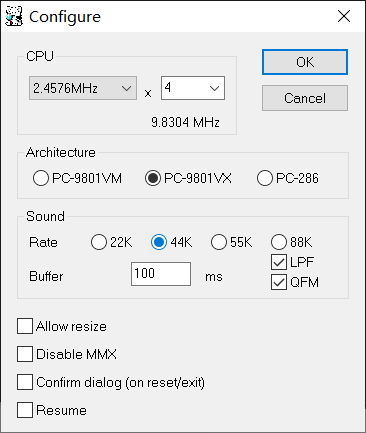Select PC-9801VM architecture
Viewport: 366px width, 433px height.
41,178
